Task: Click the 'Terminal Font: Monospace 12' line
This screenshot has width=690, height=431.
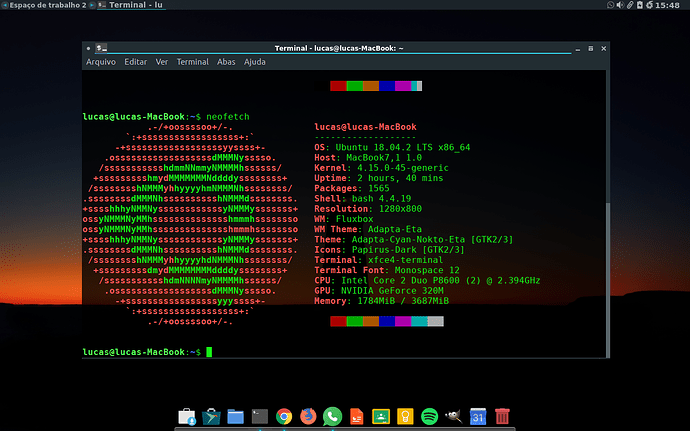Action: [x=387, y=270]
